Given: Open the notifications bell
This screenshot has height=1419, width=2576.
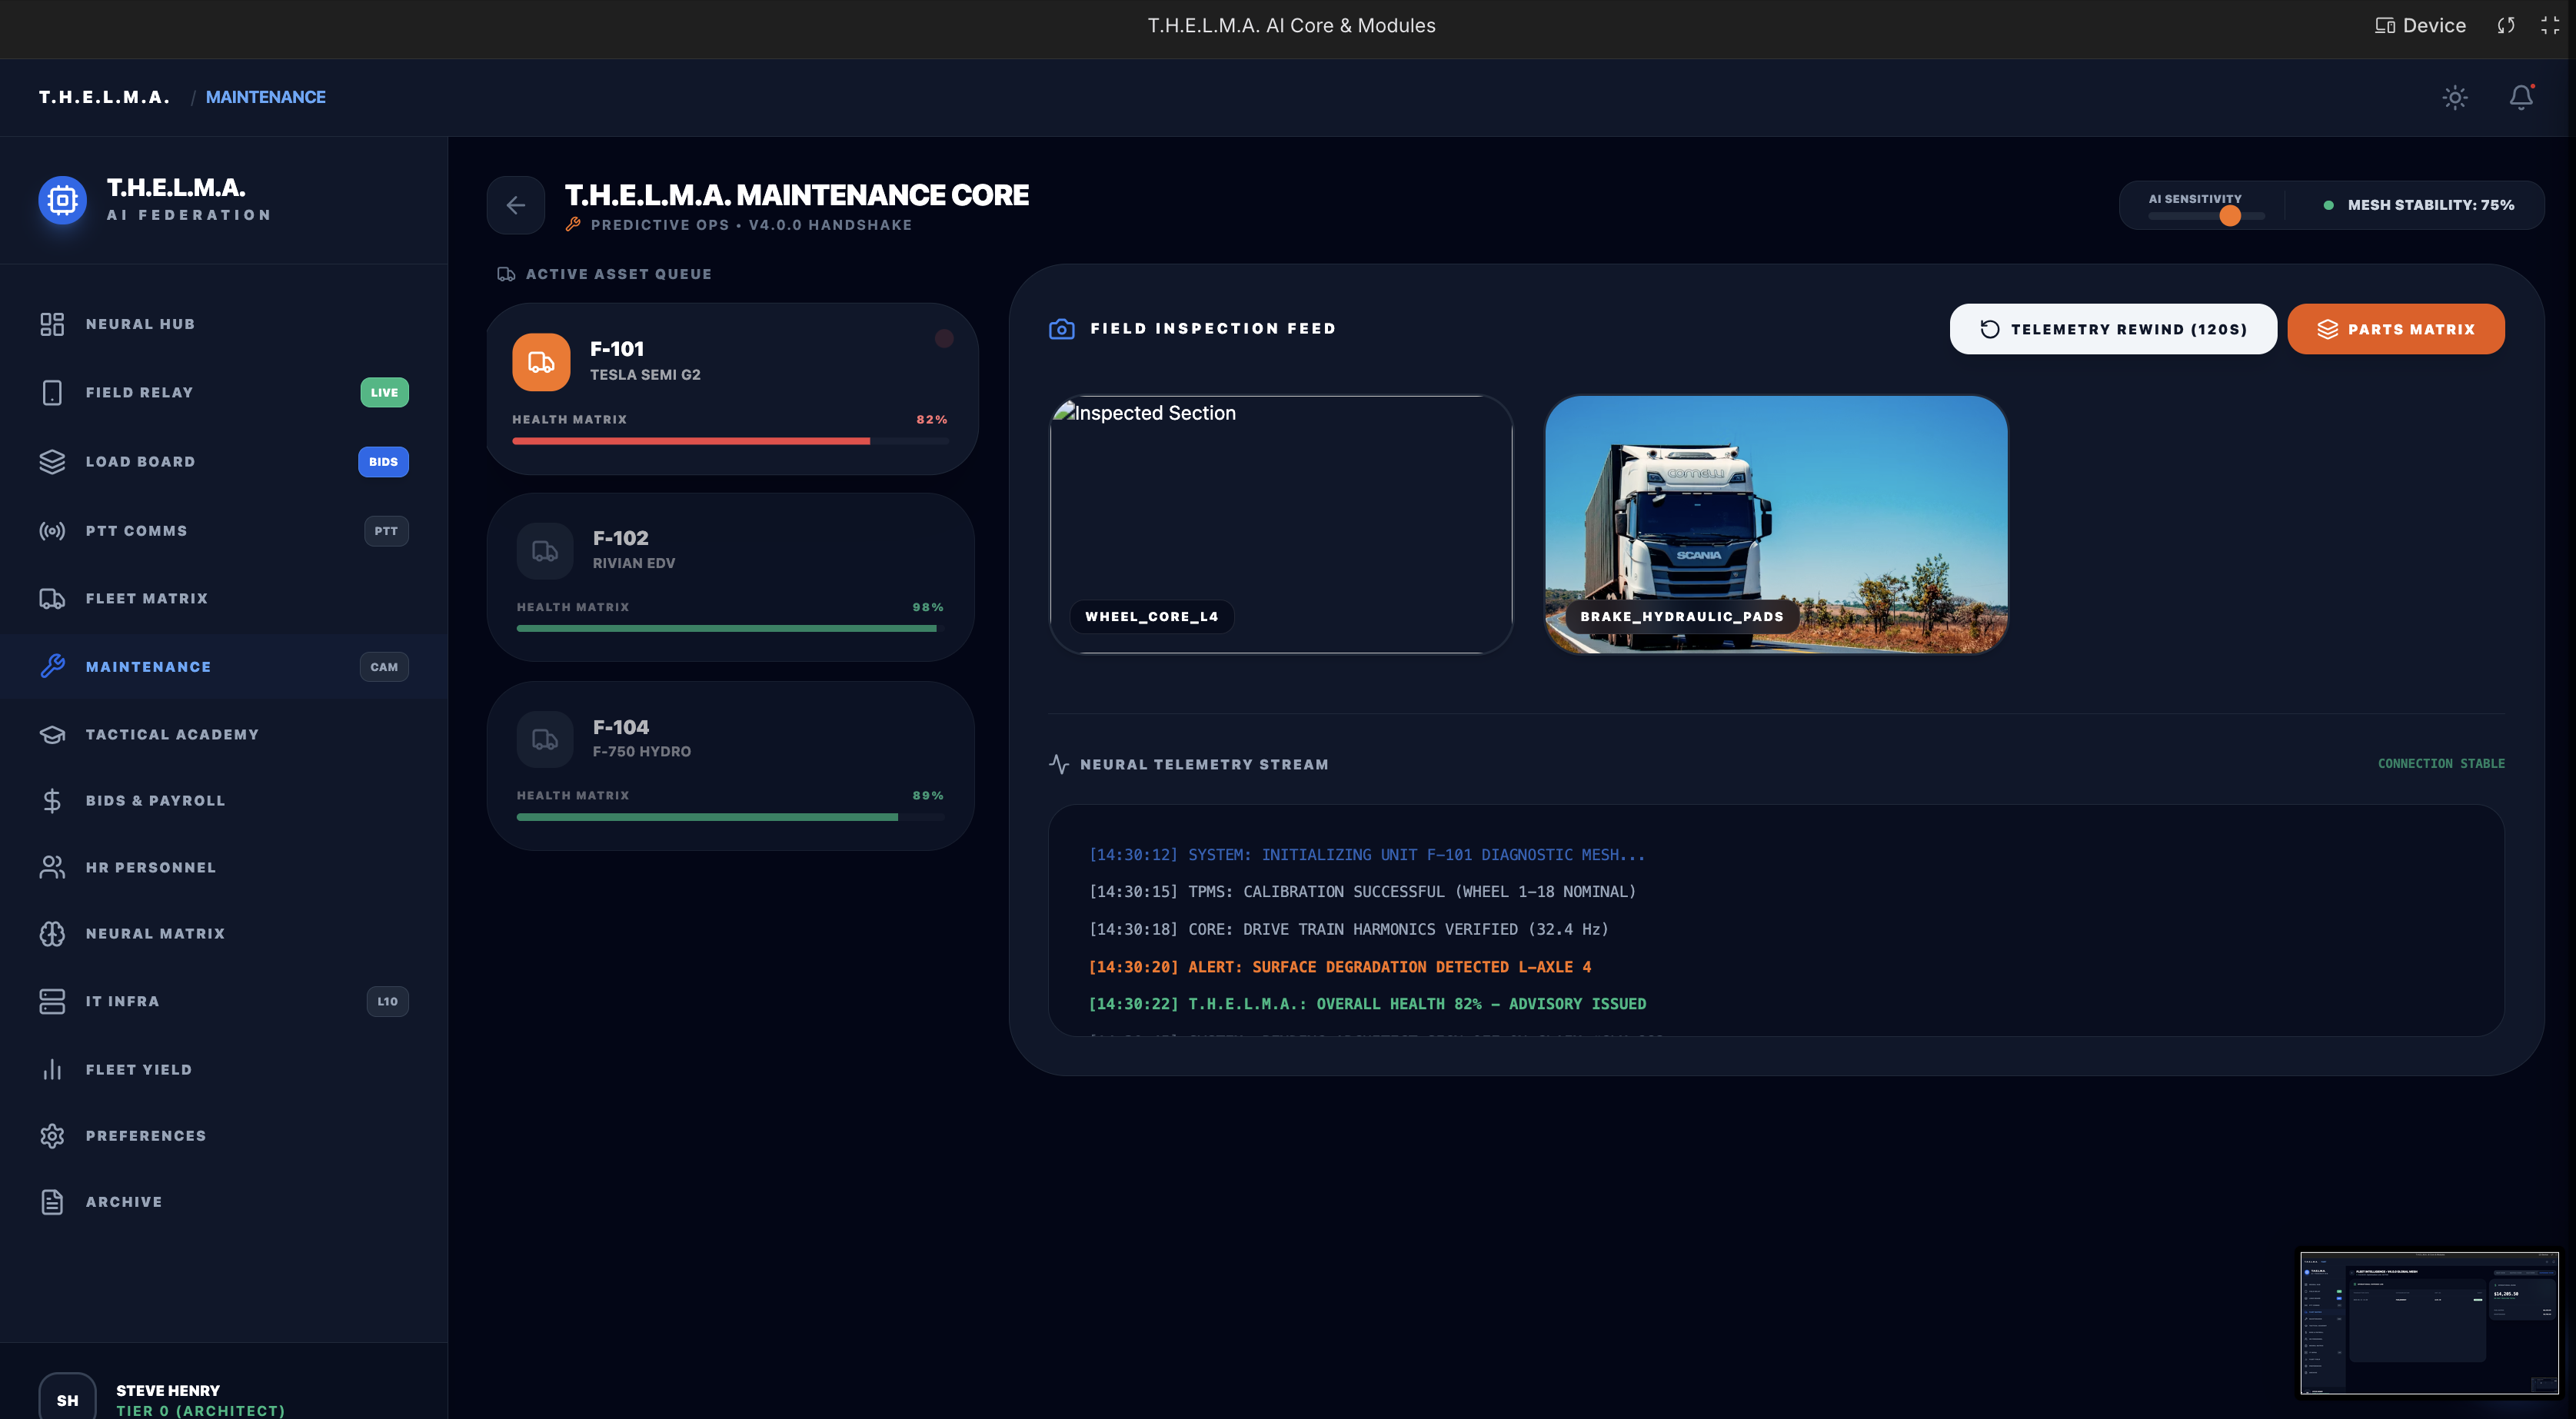Looking at the screenshot, I should [x=2520, y=97].
